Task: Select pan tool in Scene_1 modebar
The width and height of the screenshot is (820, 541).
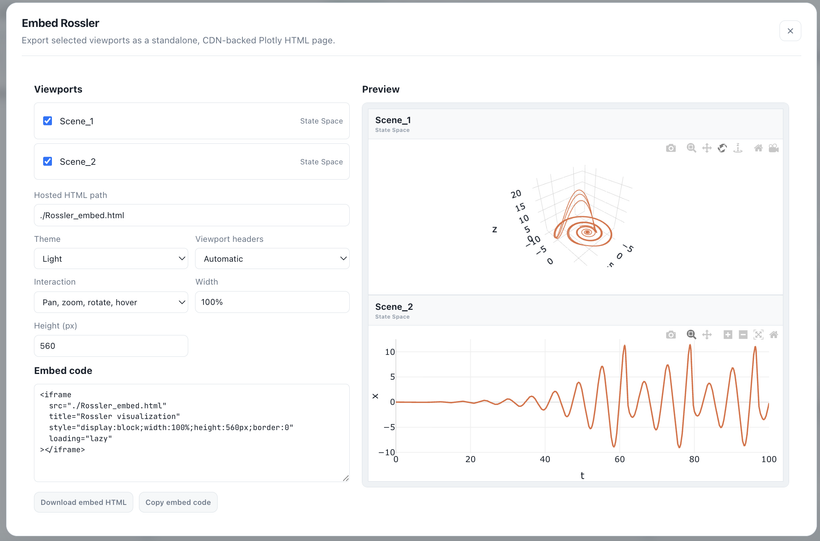Action: point(707,148)
